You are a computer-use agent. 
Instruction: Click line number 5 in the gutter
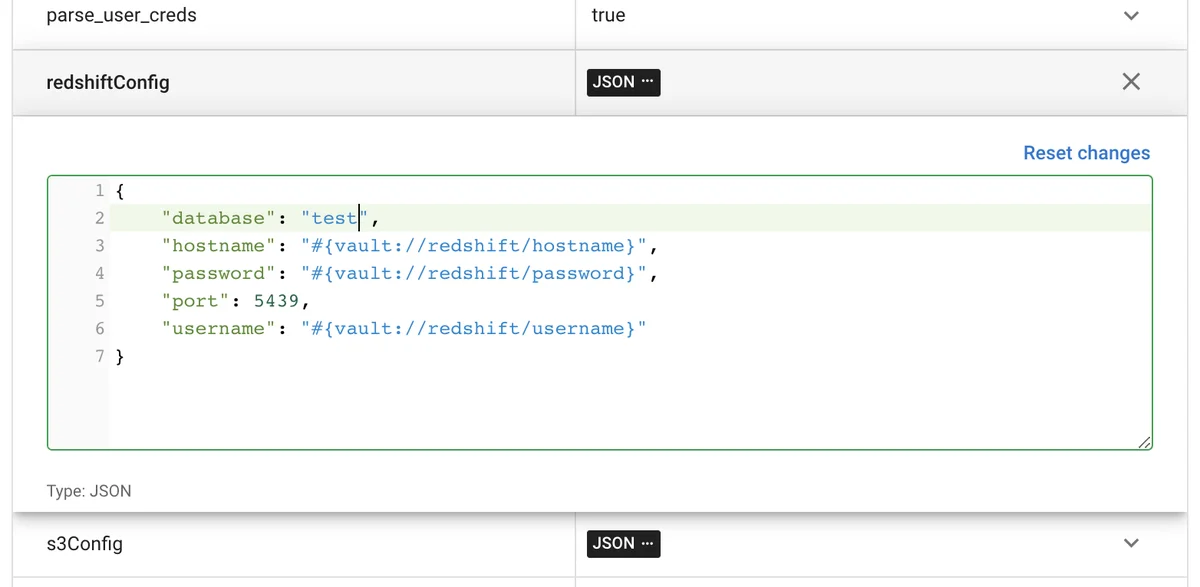99,301
